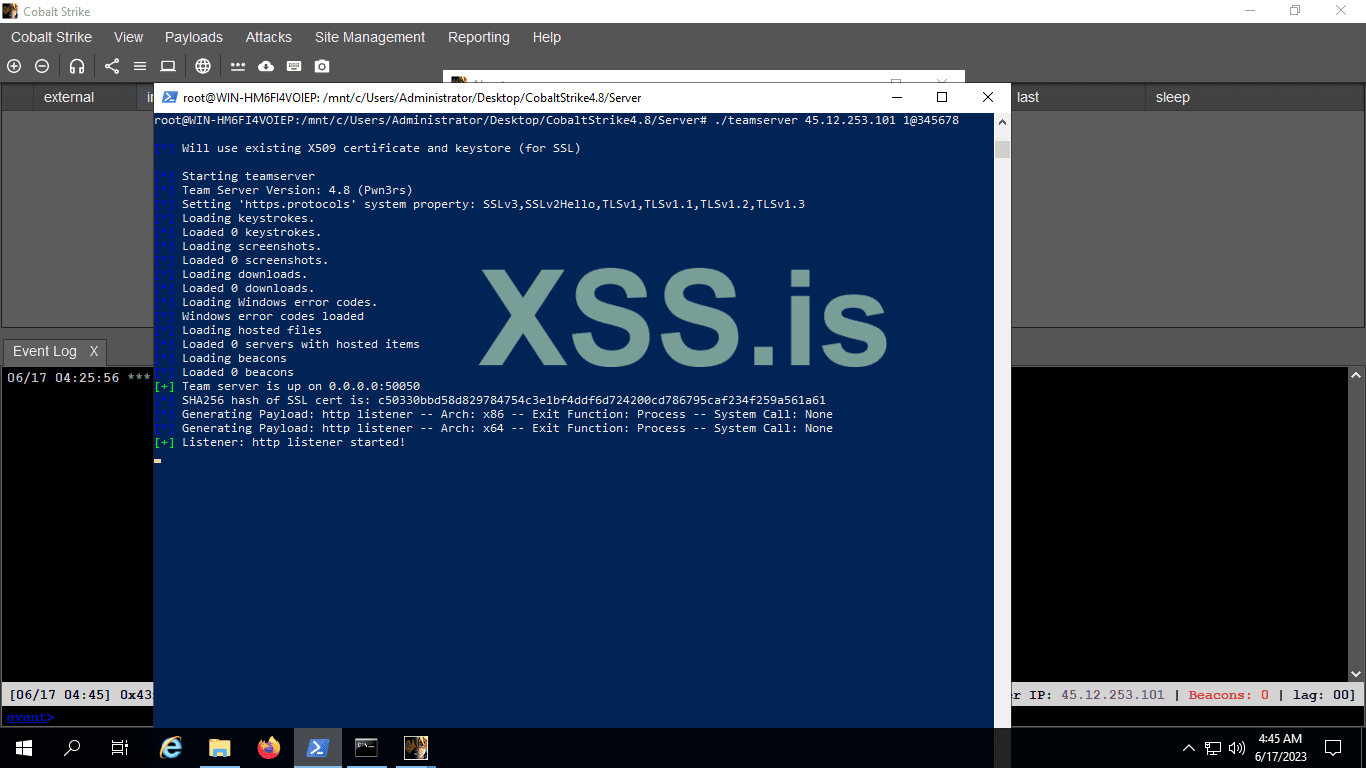Image resolution: width=1366 pixels, height=768 pixels.
Task: Click the PowerShell icon in terminal title bar
Action: 170,97
